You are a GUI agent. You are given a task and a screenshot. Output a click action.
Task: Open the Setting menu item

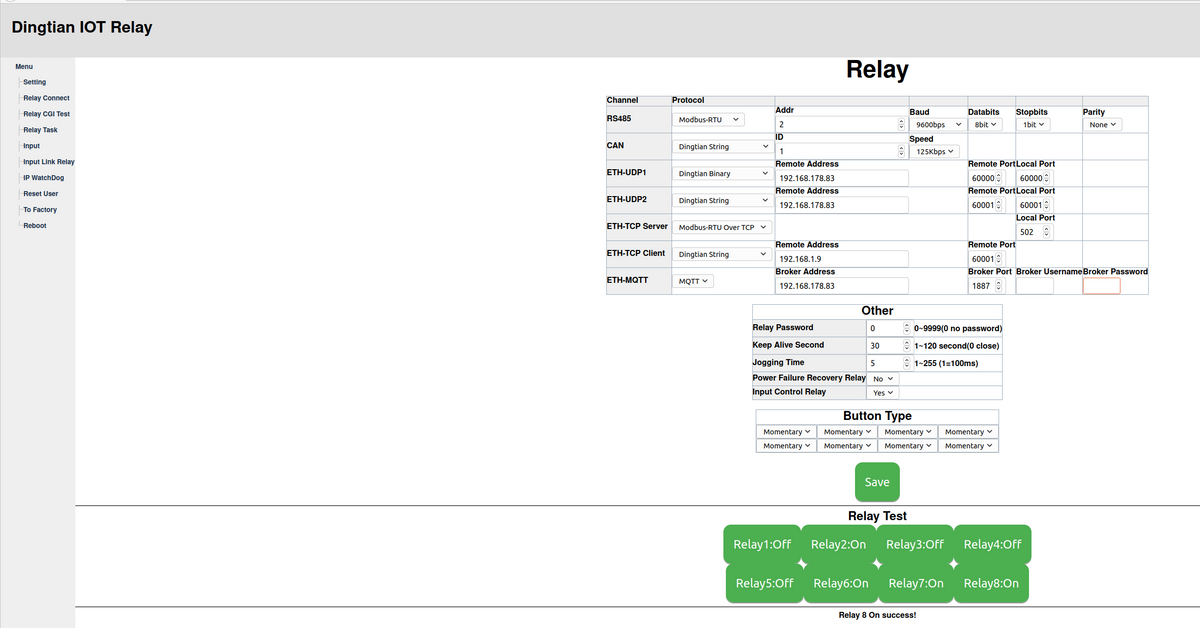click(x=34, y=82)
